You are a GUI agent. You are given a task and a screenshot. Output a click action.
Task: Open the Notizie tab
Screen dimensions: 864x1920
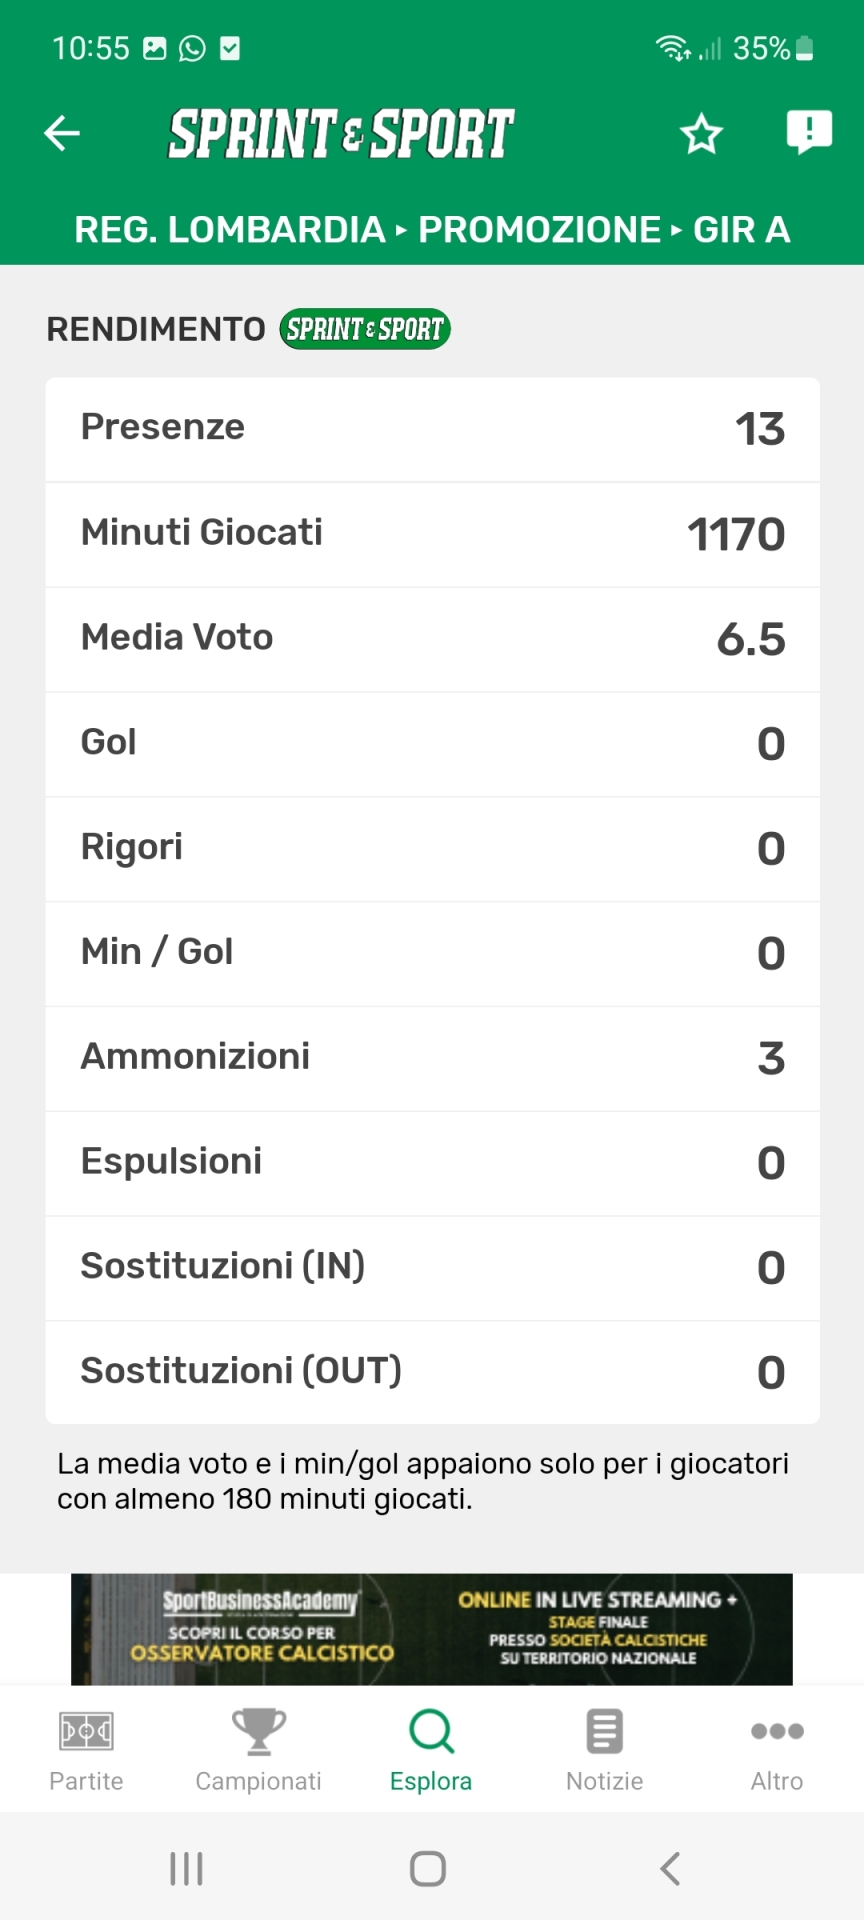click(x=604, y=1749)
